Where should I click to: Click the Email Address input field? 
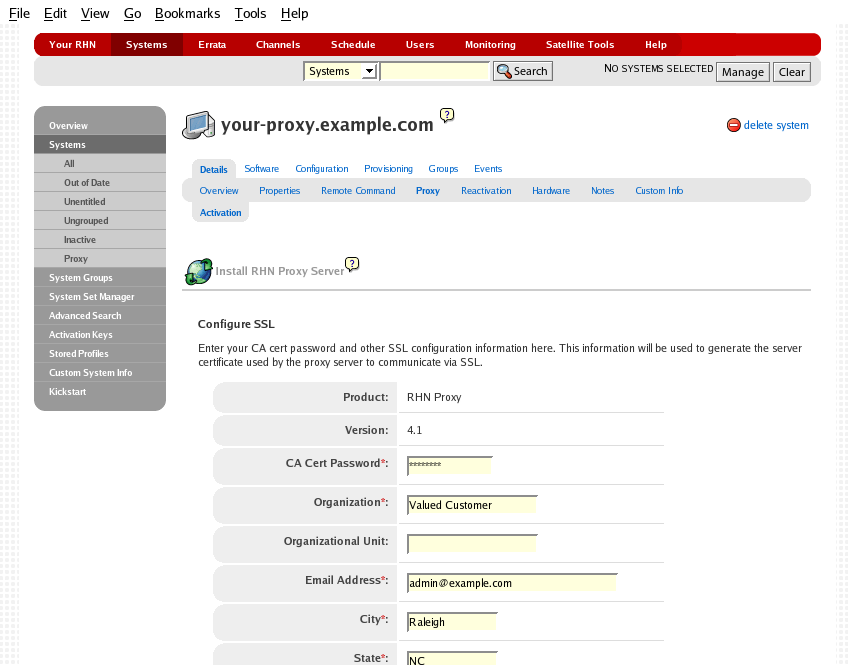click(512, 582)
